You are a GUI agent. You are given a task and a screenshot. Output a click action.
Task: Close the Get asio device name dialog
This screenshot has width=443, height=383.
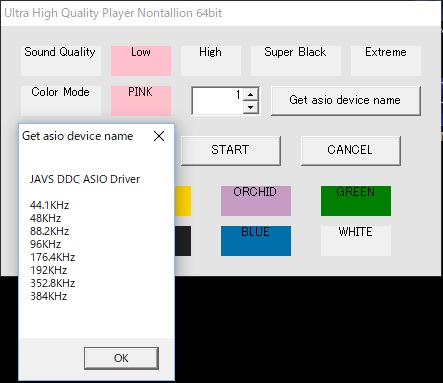(x=159, y=136)
